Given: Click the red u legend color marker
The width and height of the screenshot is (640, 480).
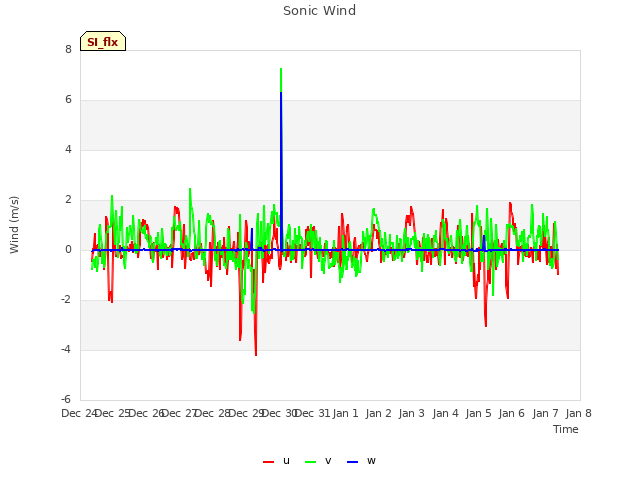Looking at the screenshot, I should [268, 462].
